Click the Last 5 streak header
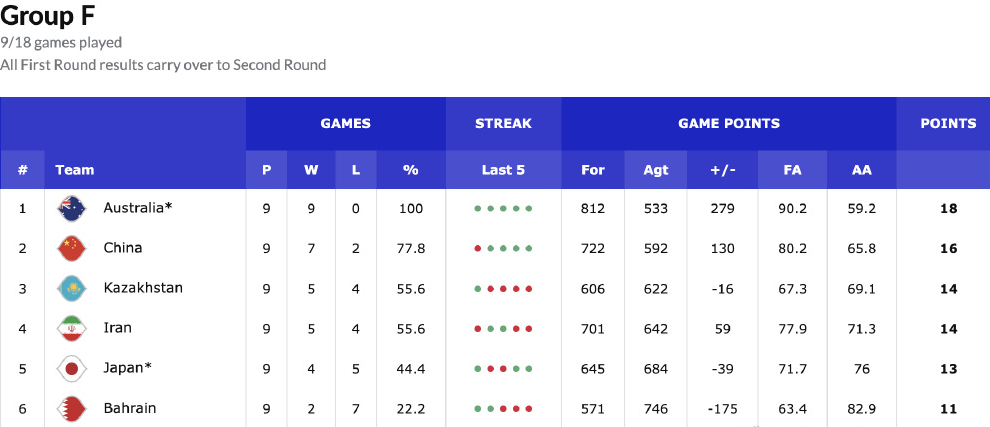The image size is (990, 427). coord(503,170)
